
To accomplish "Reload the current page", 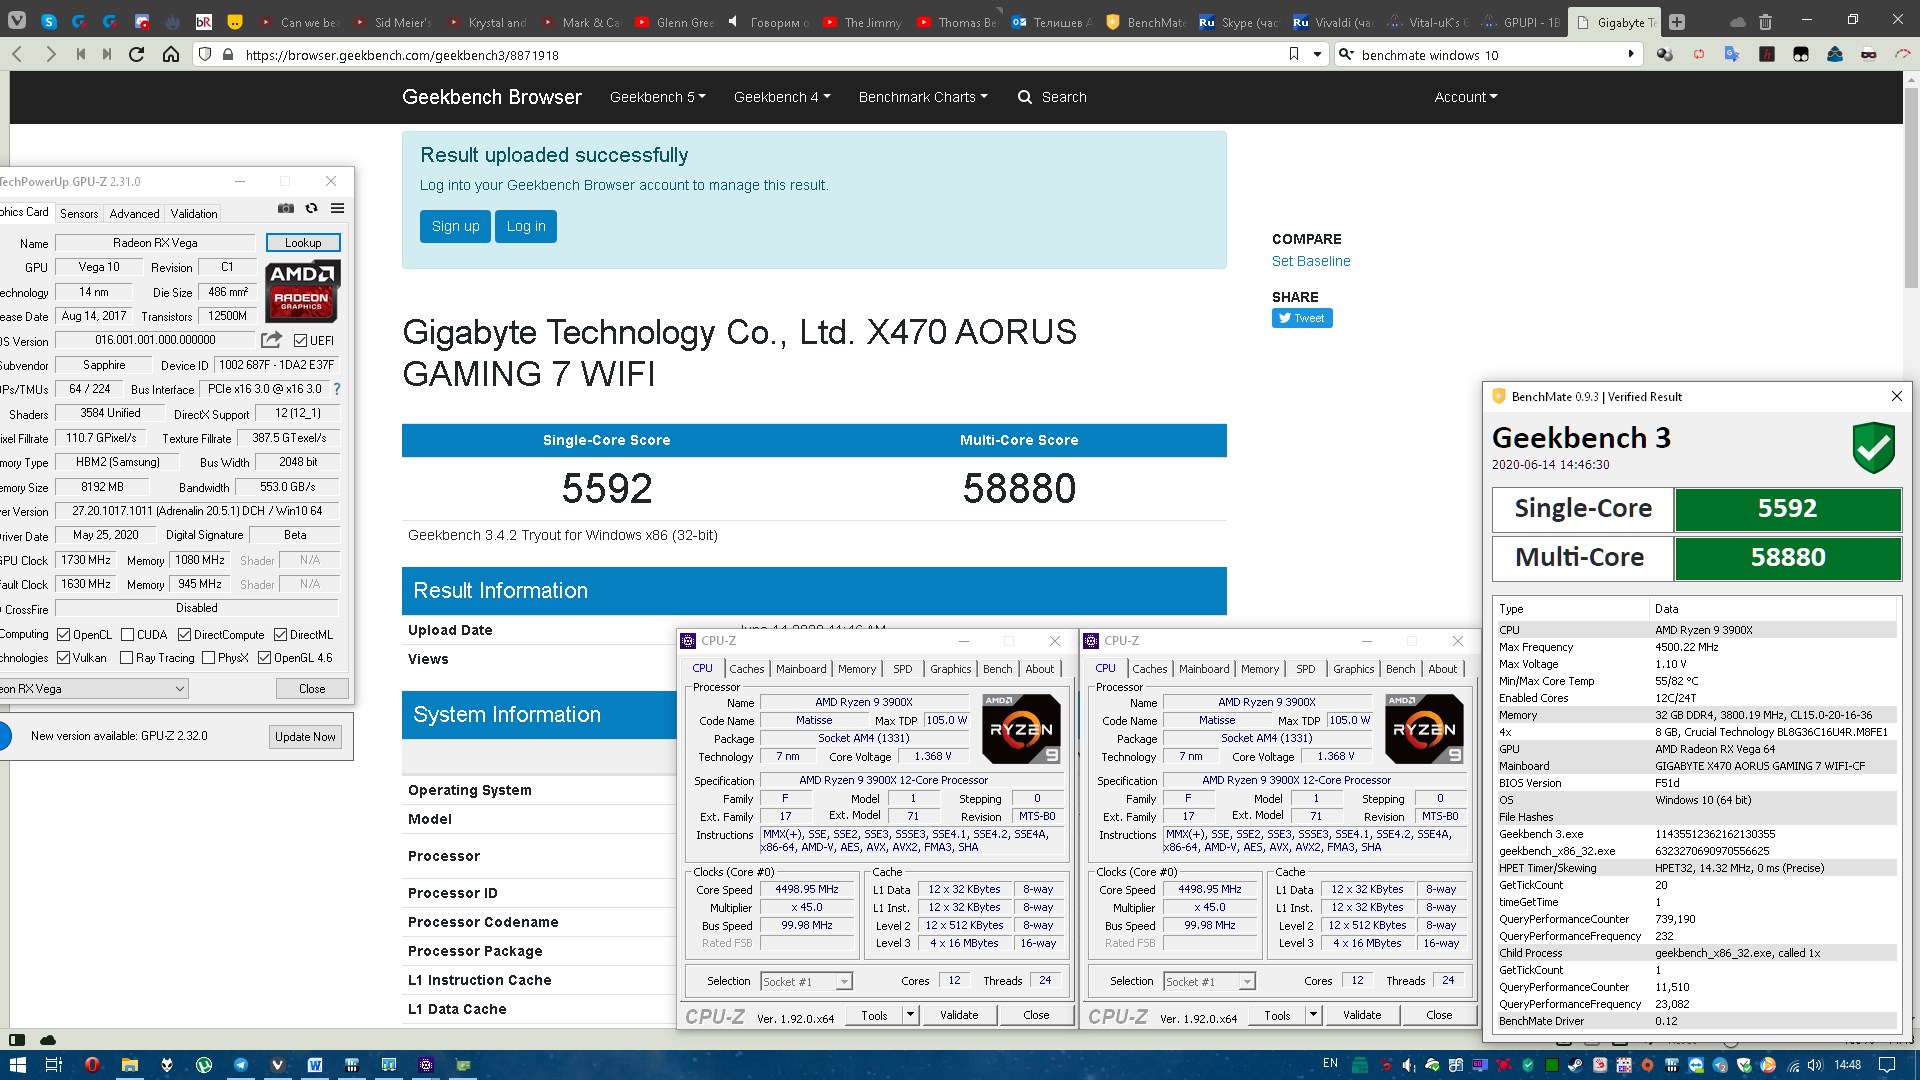I will click(x=137, y=54).
